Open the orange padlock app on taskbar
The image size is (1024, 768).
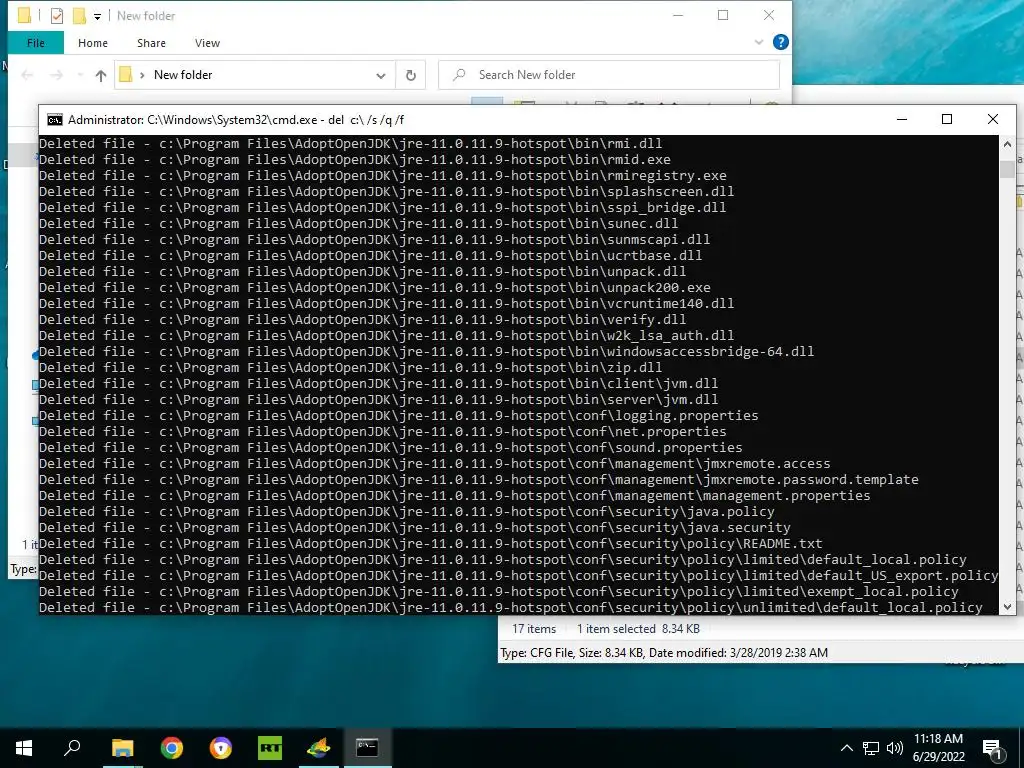[221, 748]
